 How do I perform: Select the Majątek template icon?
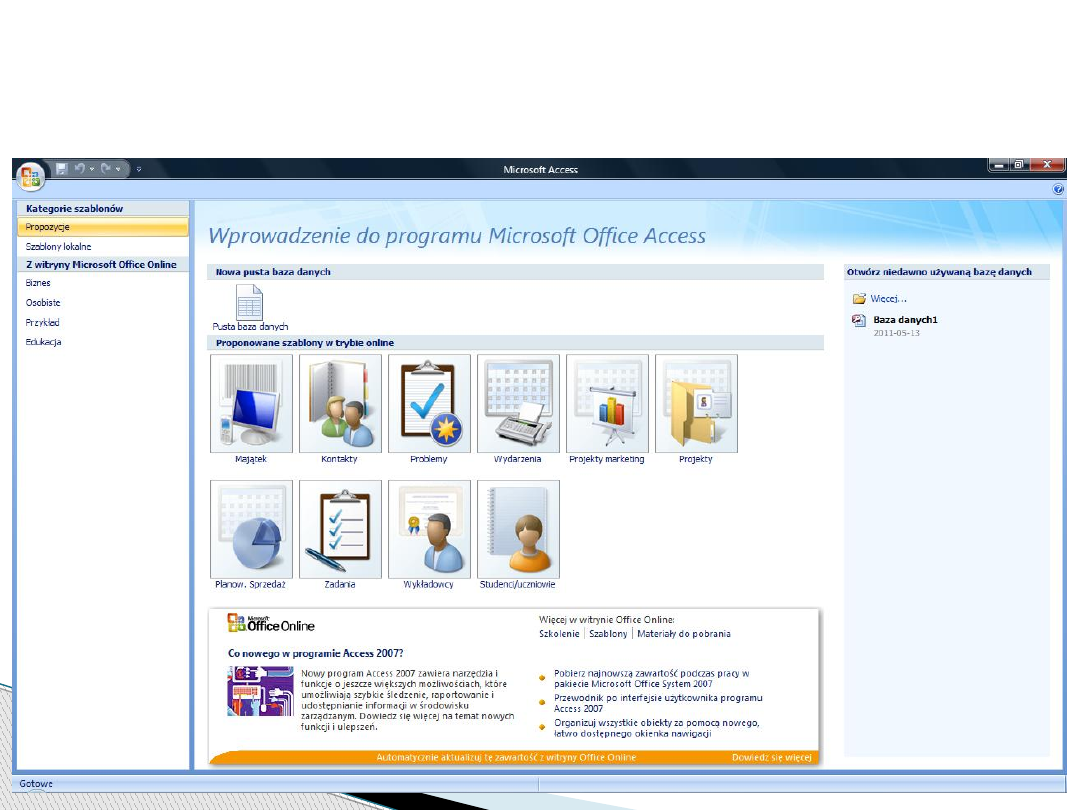251,404
